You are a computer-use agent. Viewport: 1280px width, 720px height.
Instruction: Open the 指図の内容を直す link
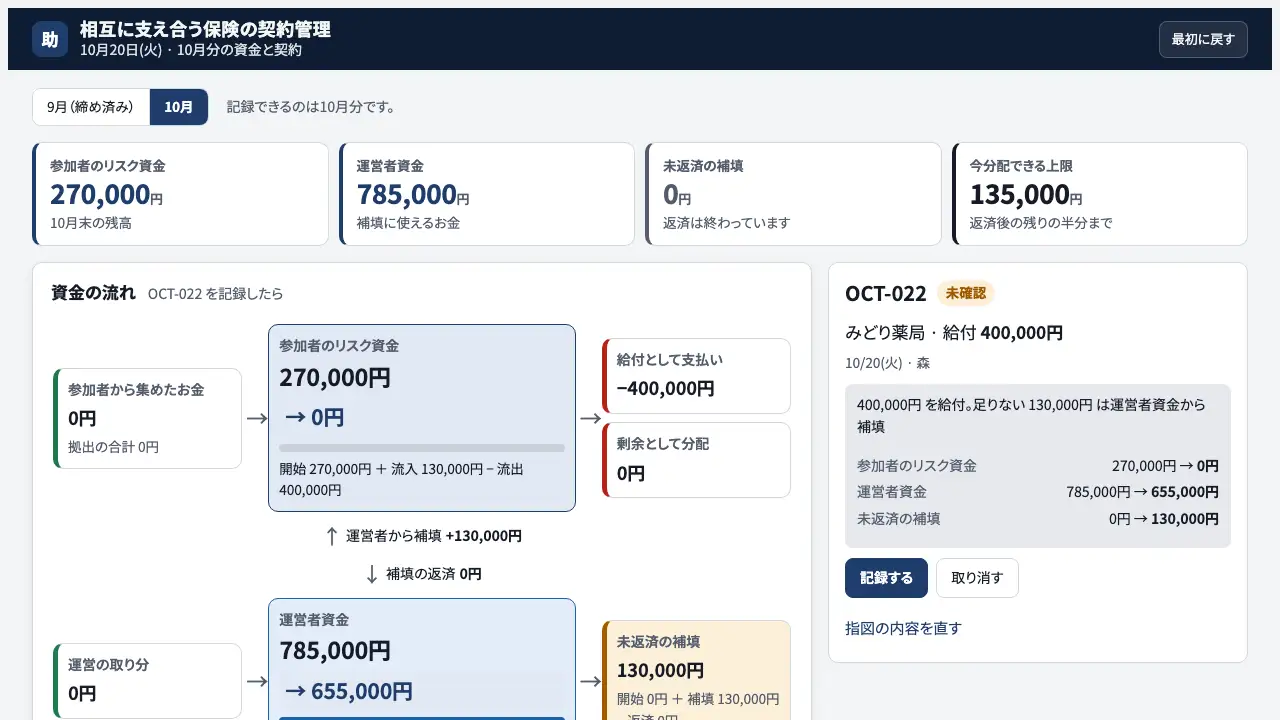903,628
